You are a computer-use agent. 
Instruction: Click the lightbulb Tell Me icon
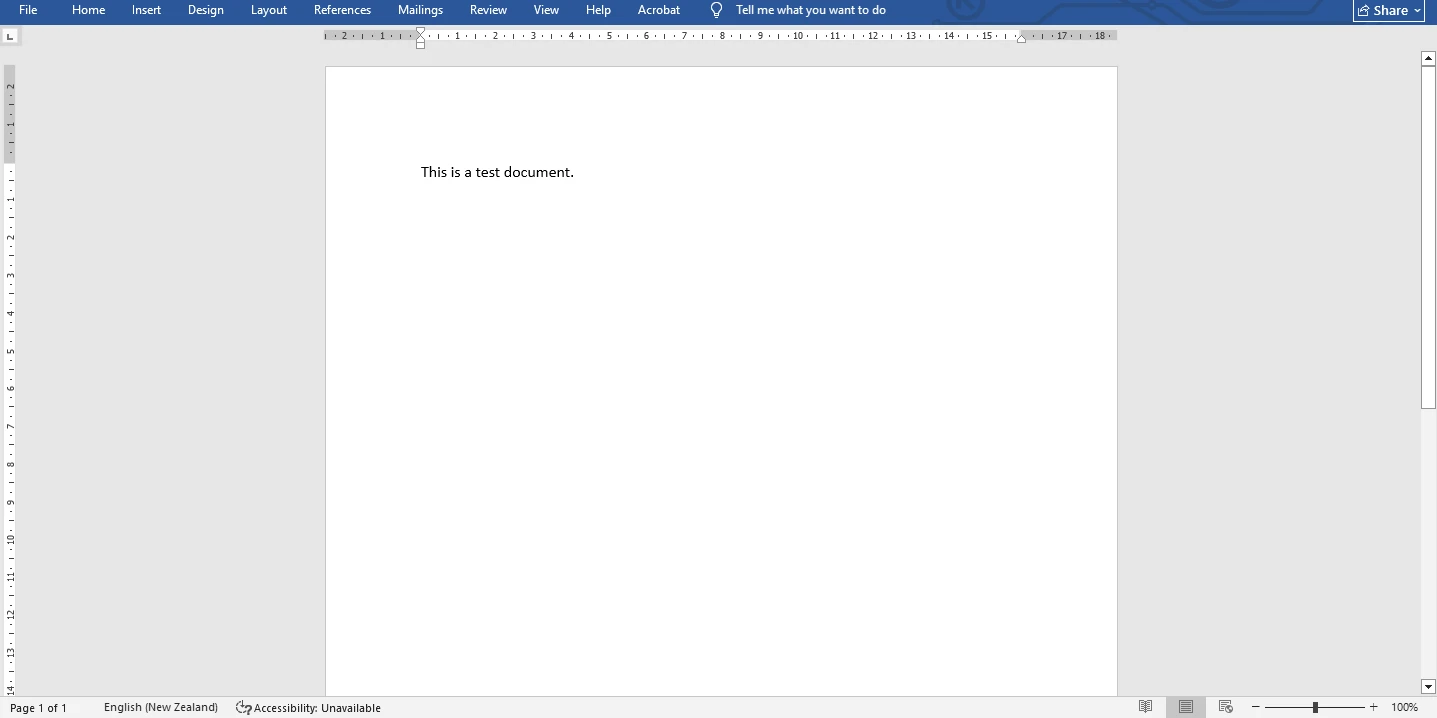click(x=716, y=10)
